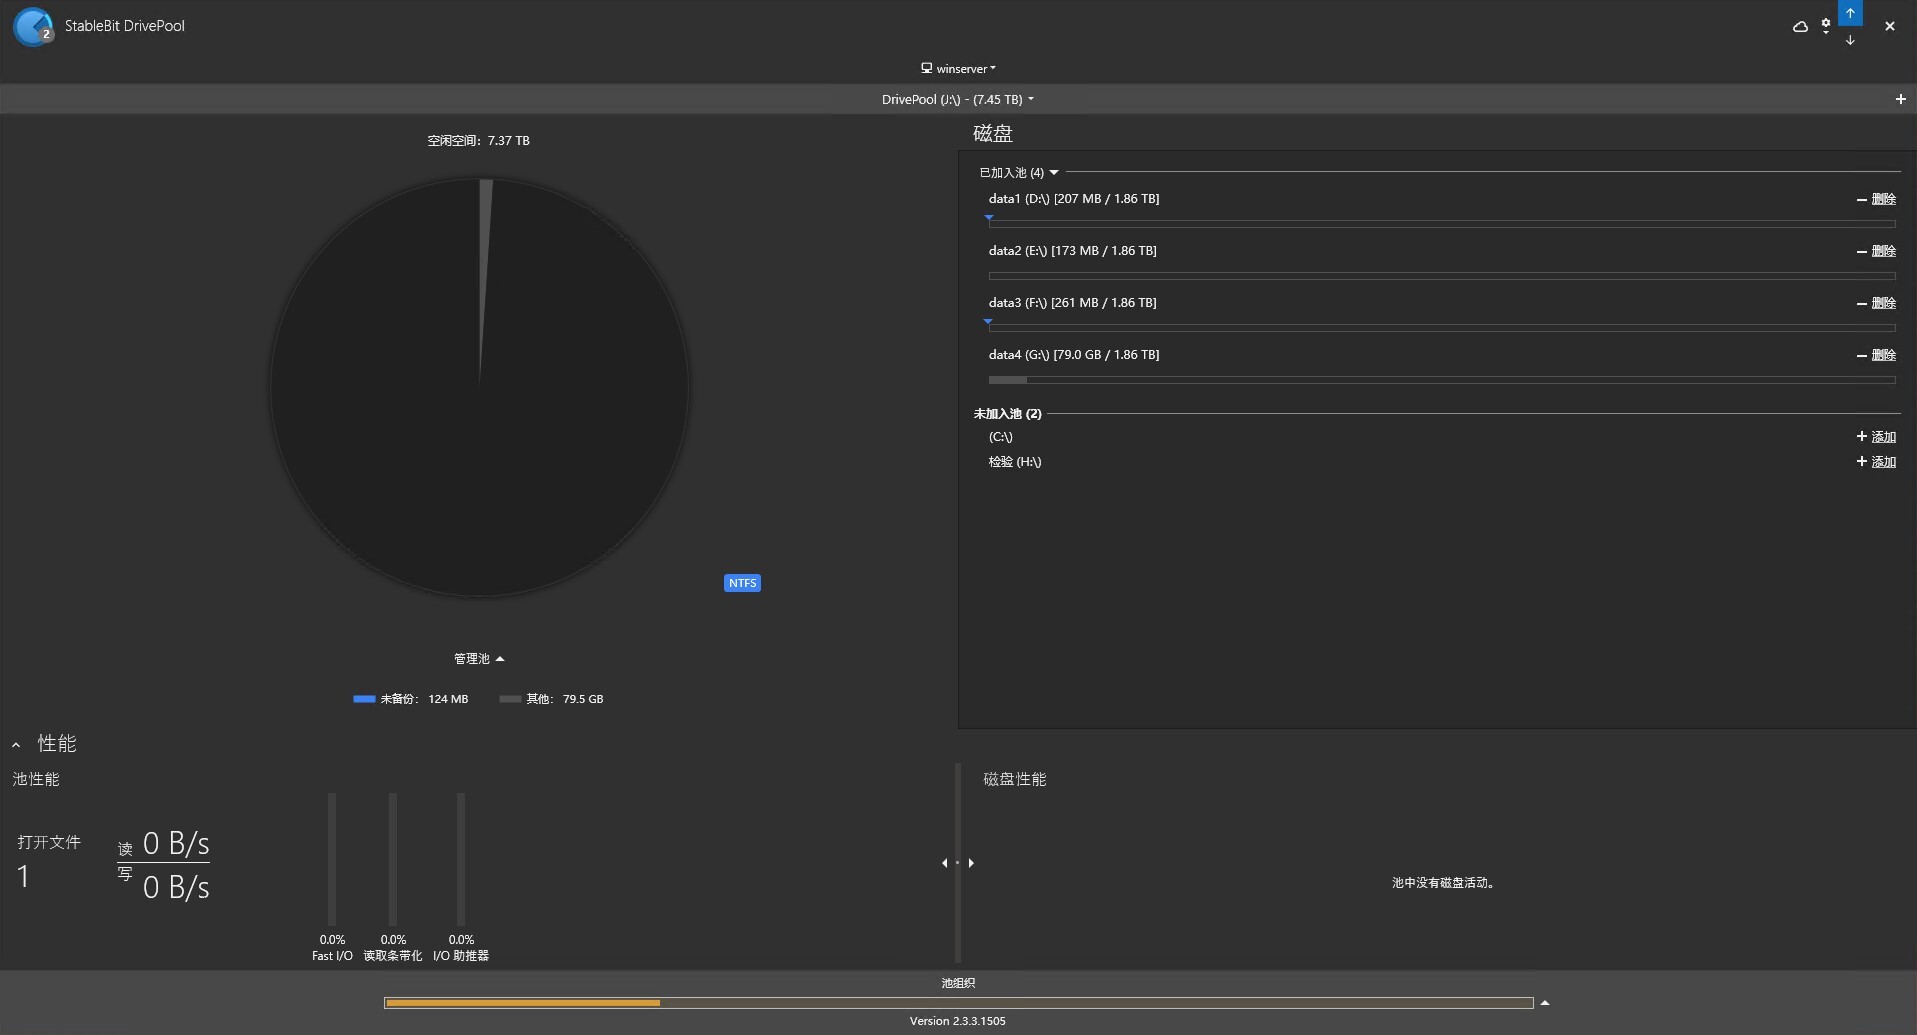Click the data2 (E:\) usage bar
This screenshot has width=1917, height=1035.
point(1442,276)
